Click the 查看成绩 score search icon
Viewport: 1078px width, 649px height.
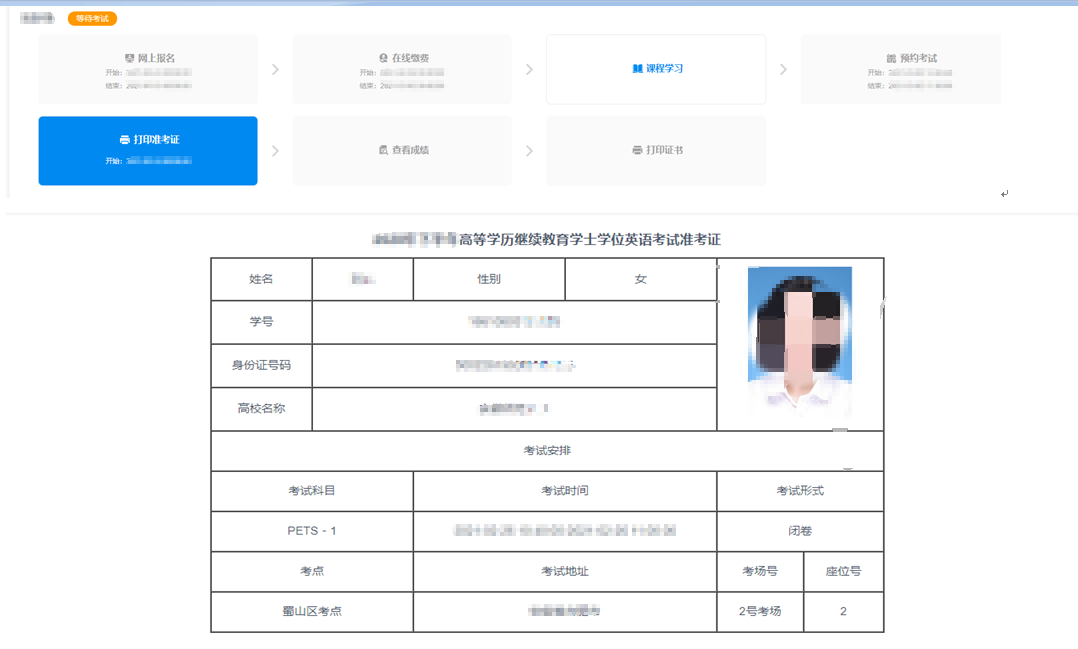[x=383, y=150]
